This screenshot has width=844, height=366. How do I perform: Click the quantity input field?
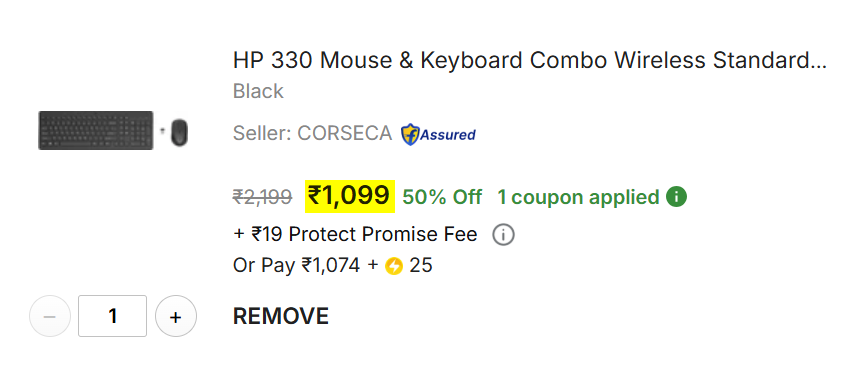[x=112, y=316]
